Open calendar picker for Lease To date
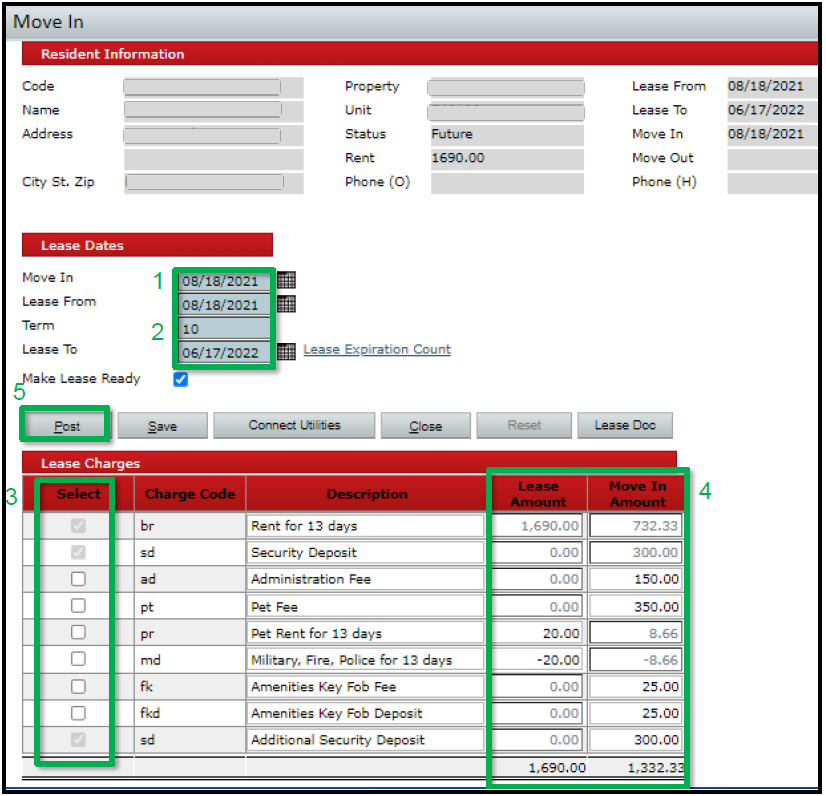Screen dimensions: 826x796 point(286,351)
